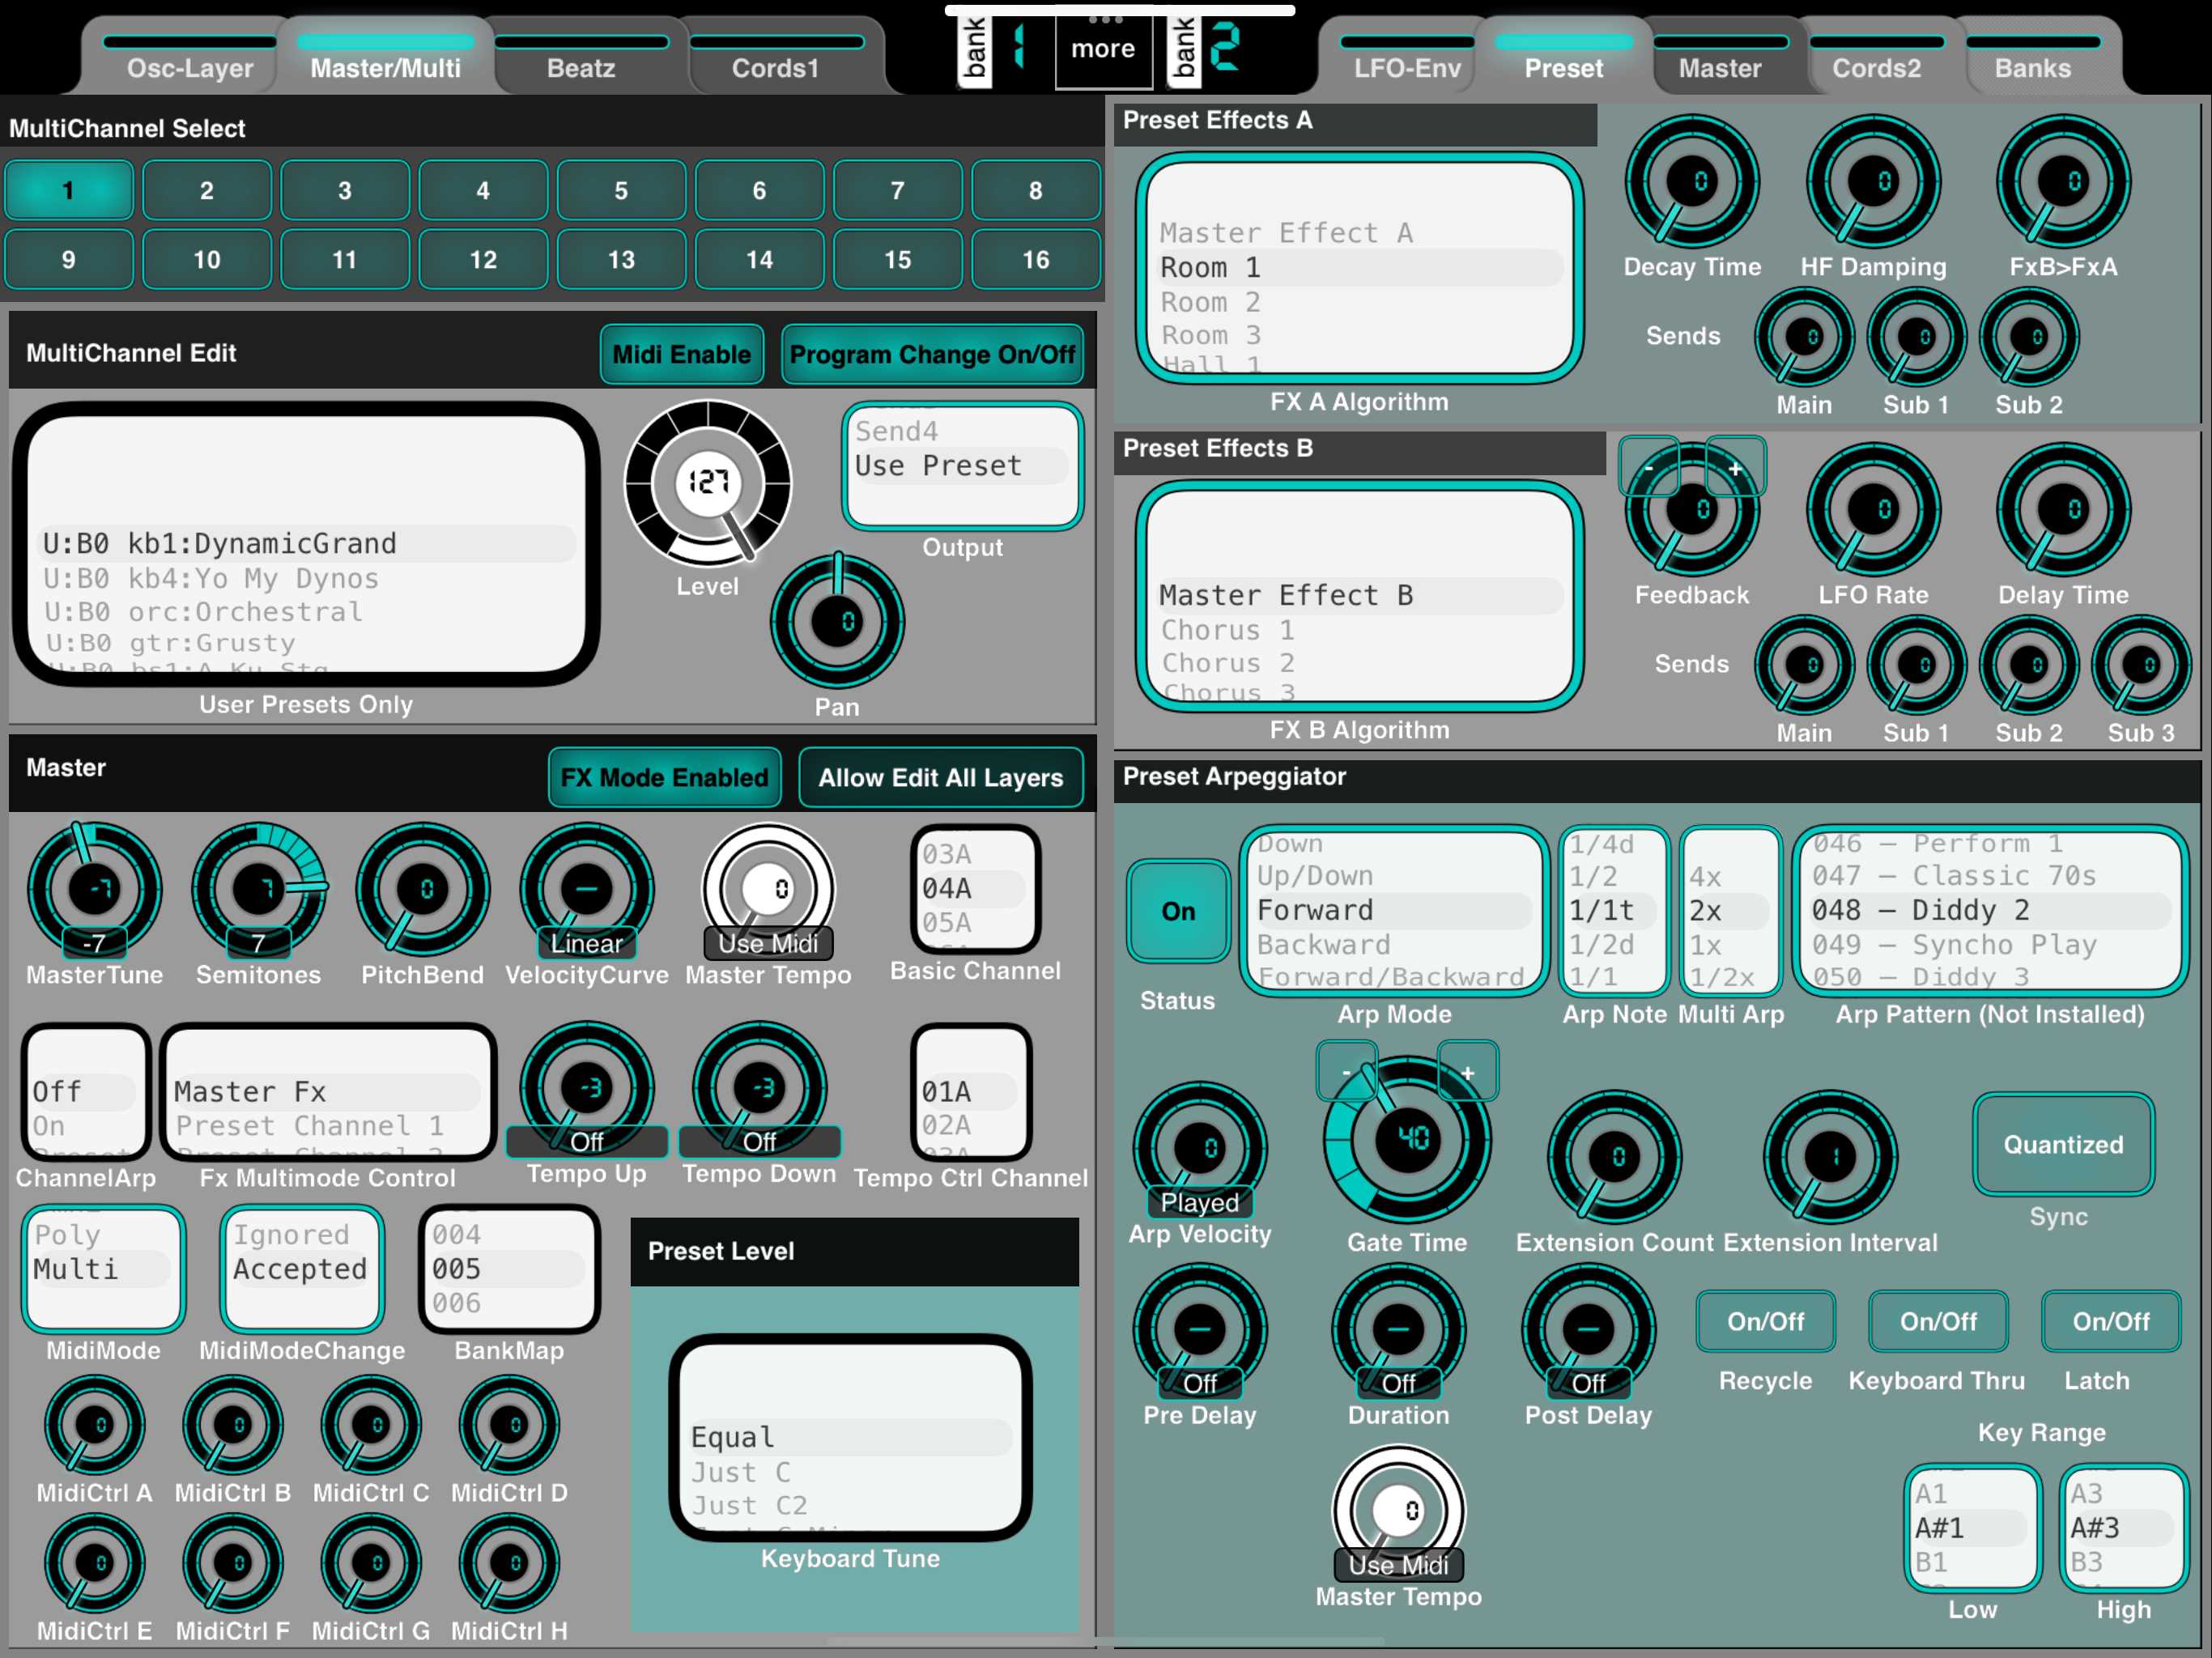Open the Arp Mode picker
This screenshot has height=1658, width=2212.
point(1394,911)
